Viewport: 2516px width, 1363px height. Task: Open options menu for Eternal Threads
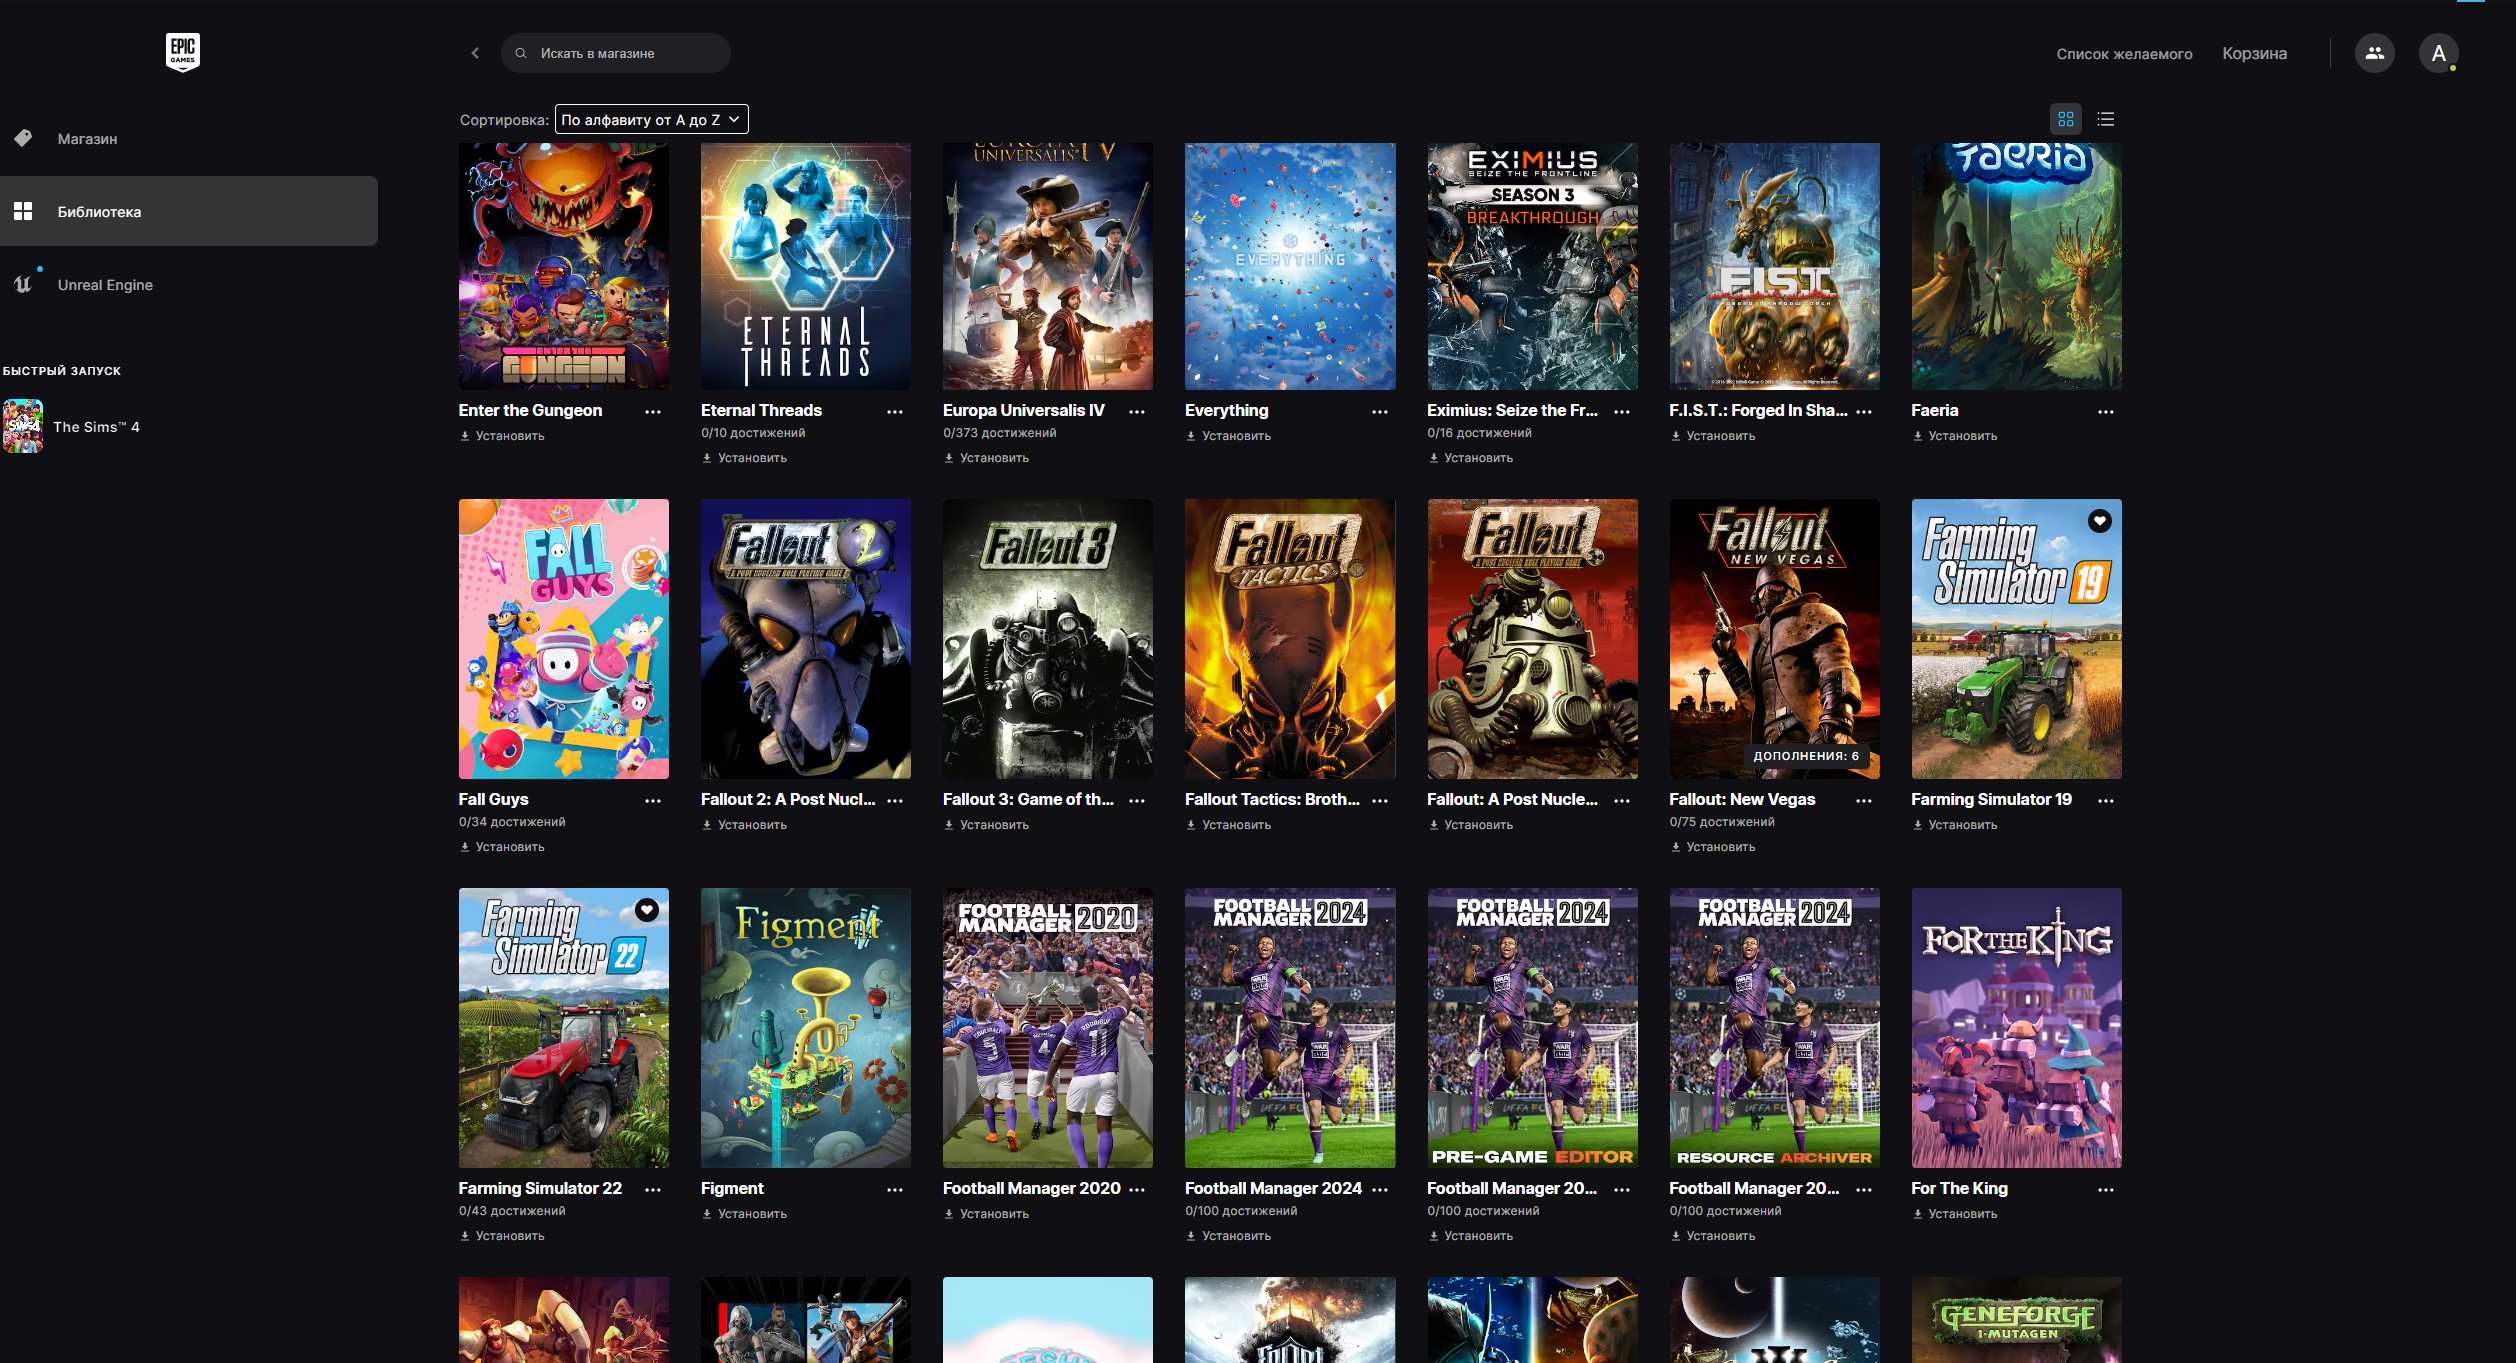[895, 412]
